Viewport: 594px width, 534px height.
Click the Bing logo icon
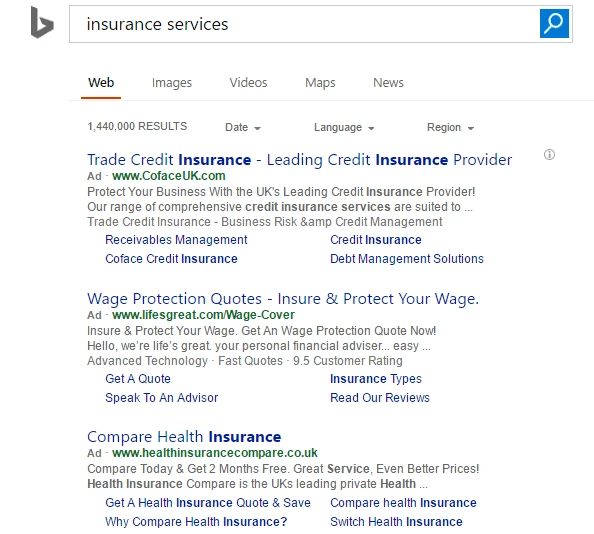(x=42, y=22)
